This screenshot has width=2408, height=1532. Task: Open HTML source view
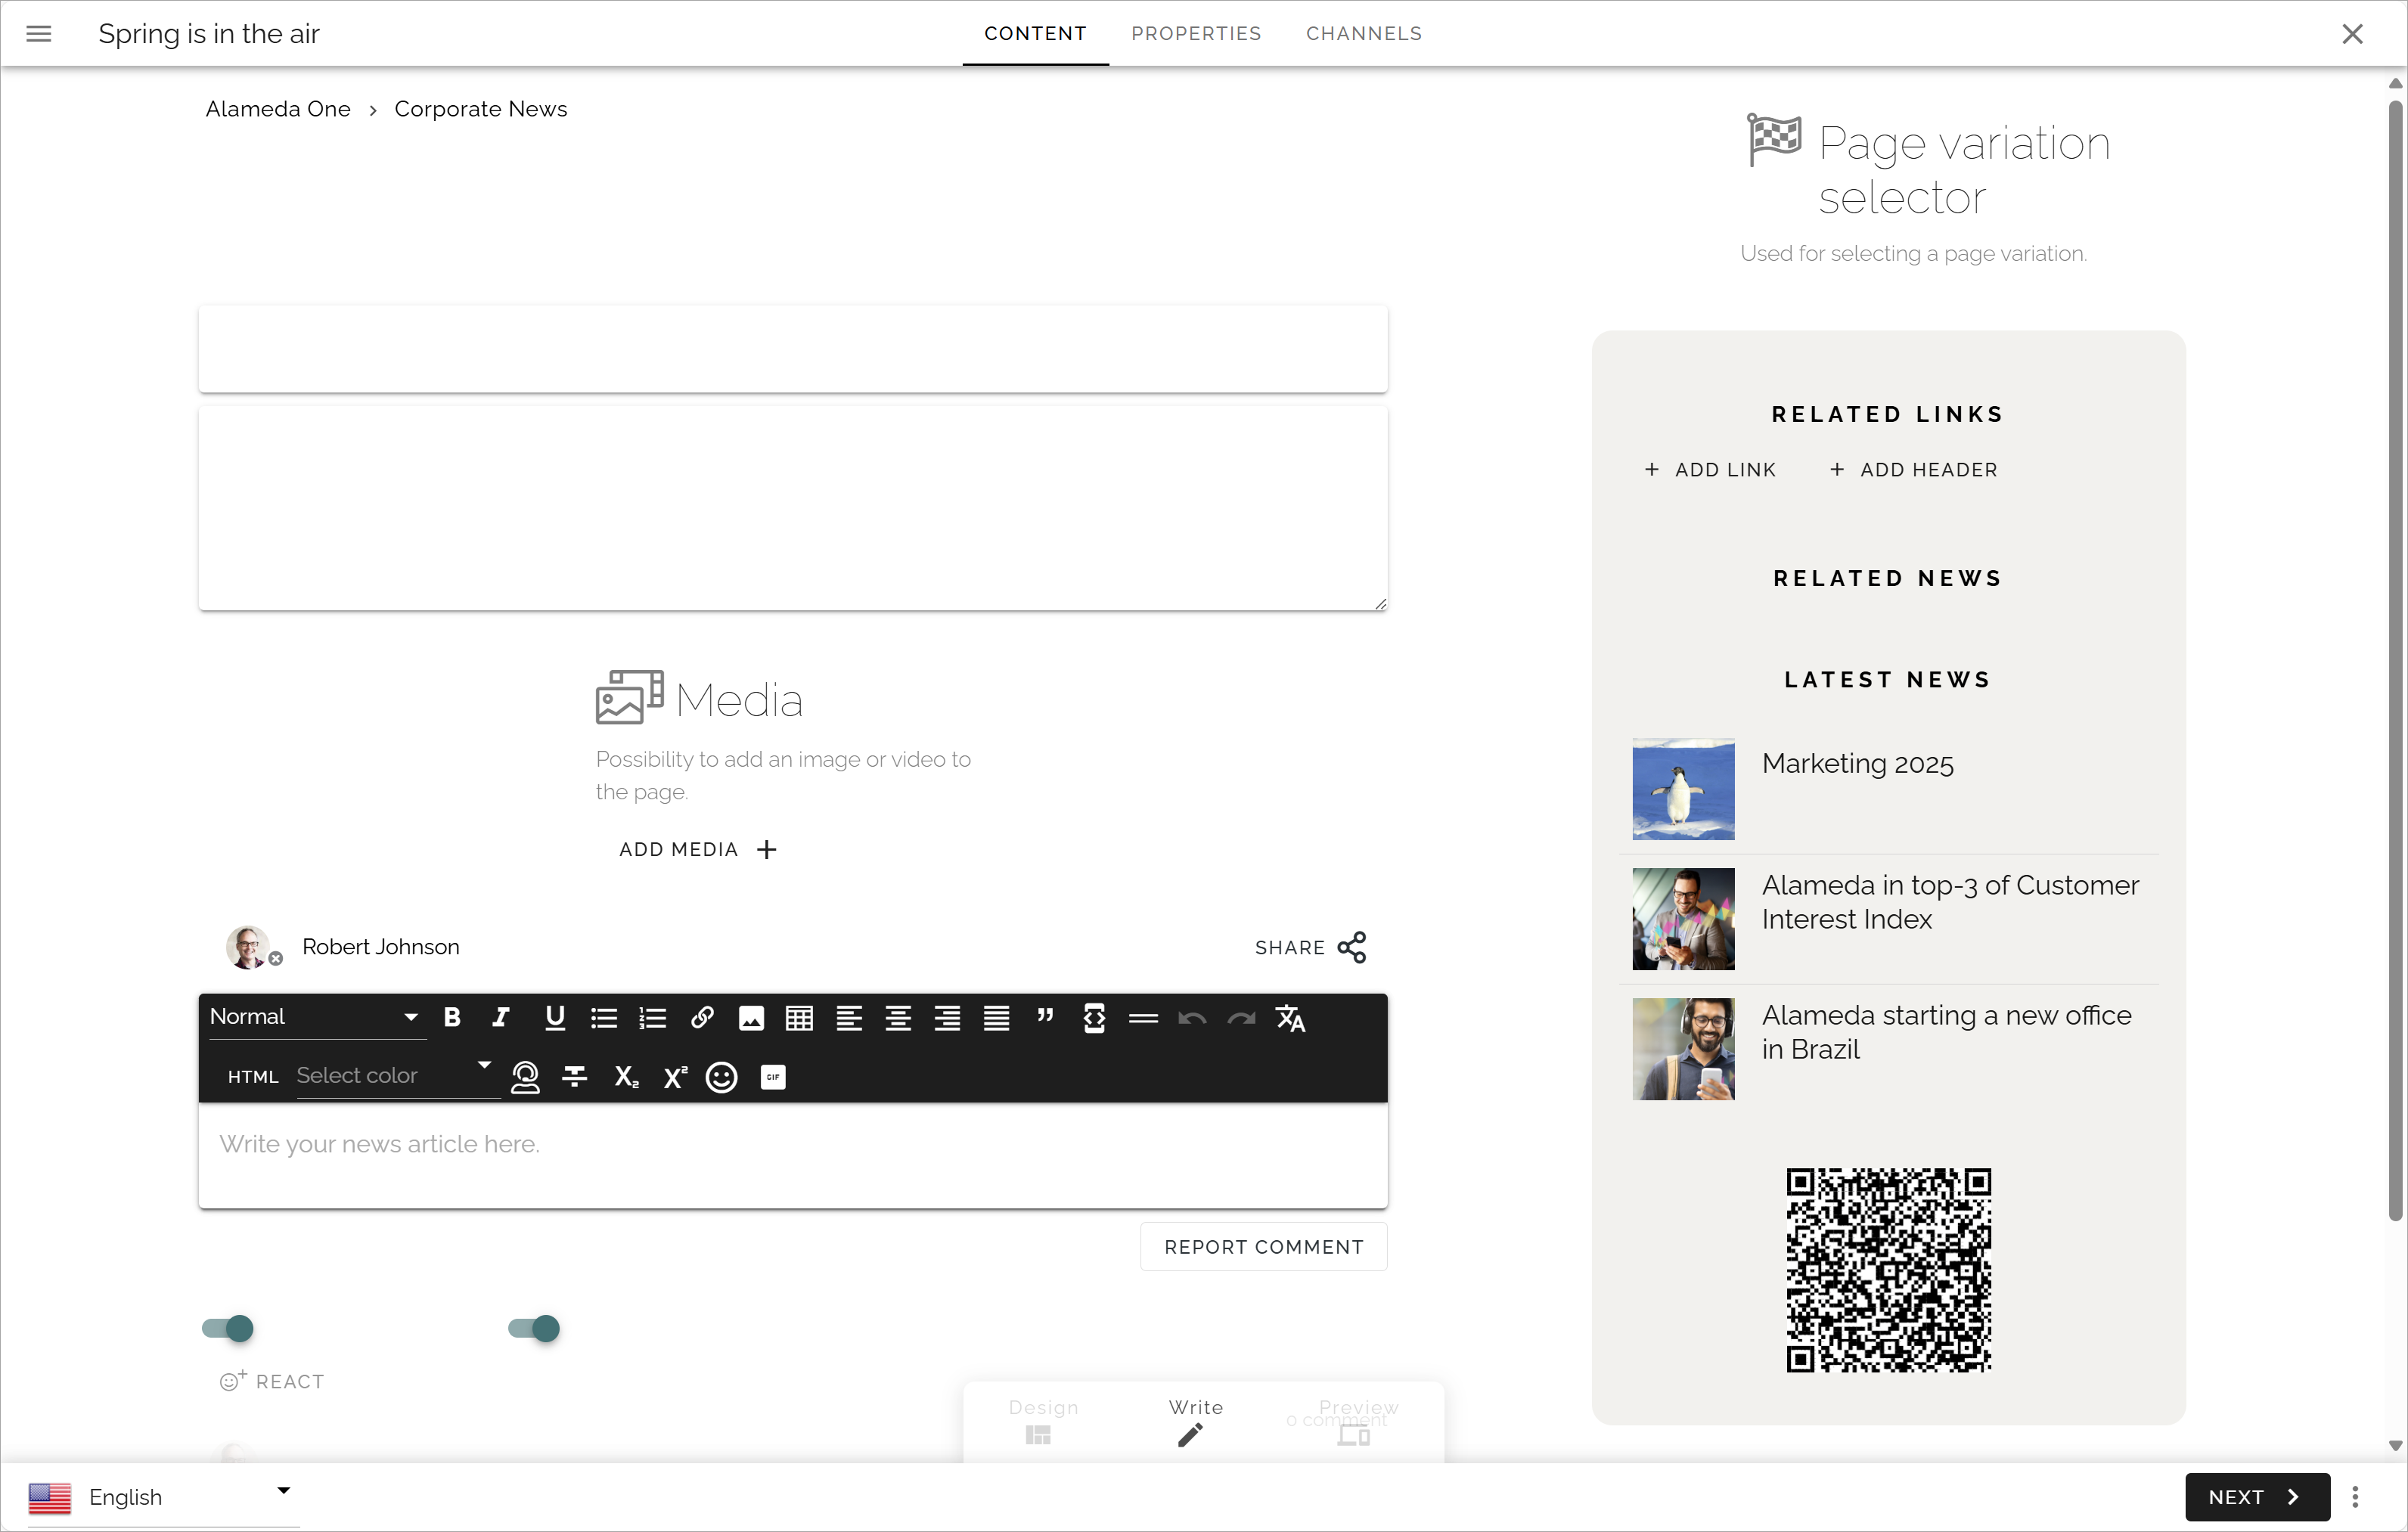[252, 1077]
